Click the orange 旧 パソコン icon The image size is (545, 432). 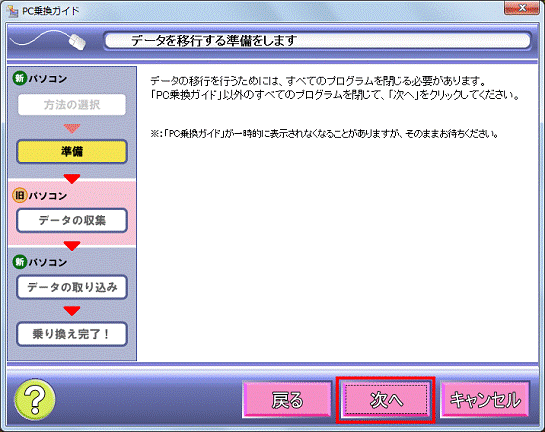click(19, 196)
